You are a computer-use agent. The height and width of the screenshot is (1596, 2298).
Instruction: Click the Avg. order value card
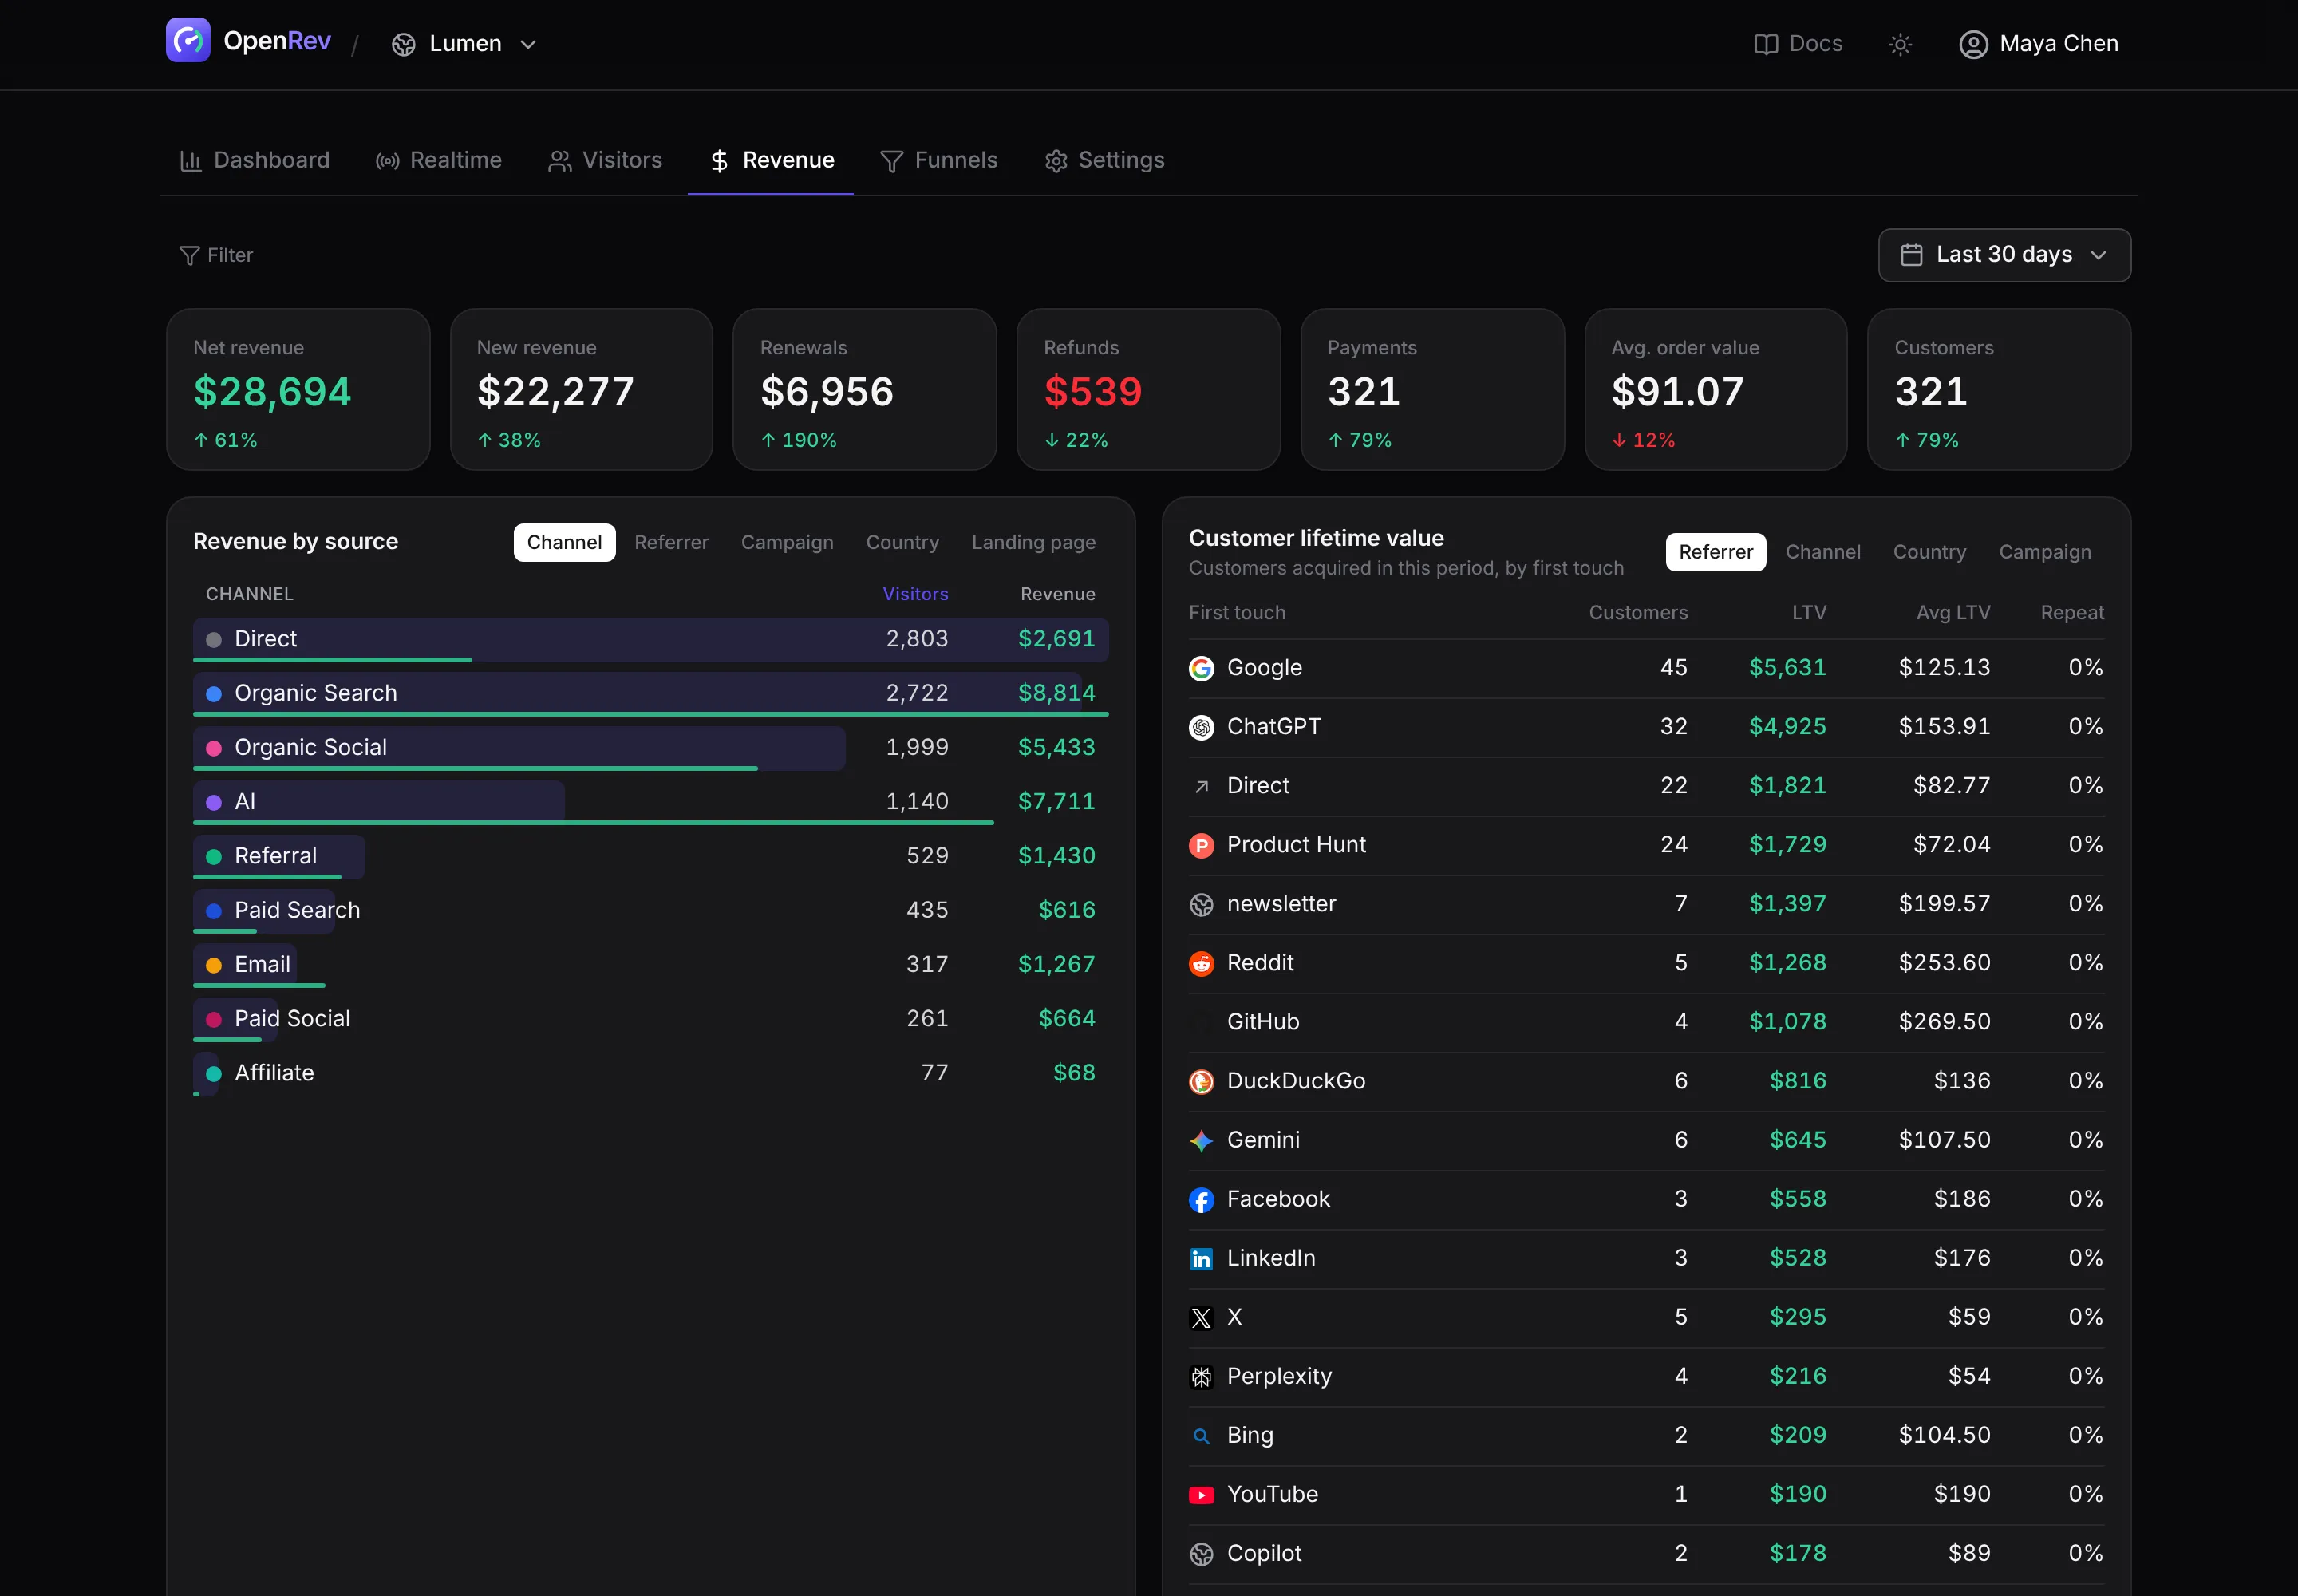1715,389
